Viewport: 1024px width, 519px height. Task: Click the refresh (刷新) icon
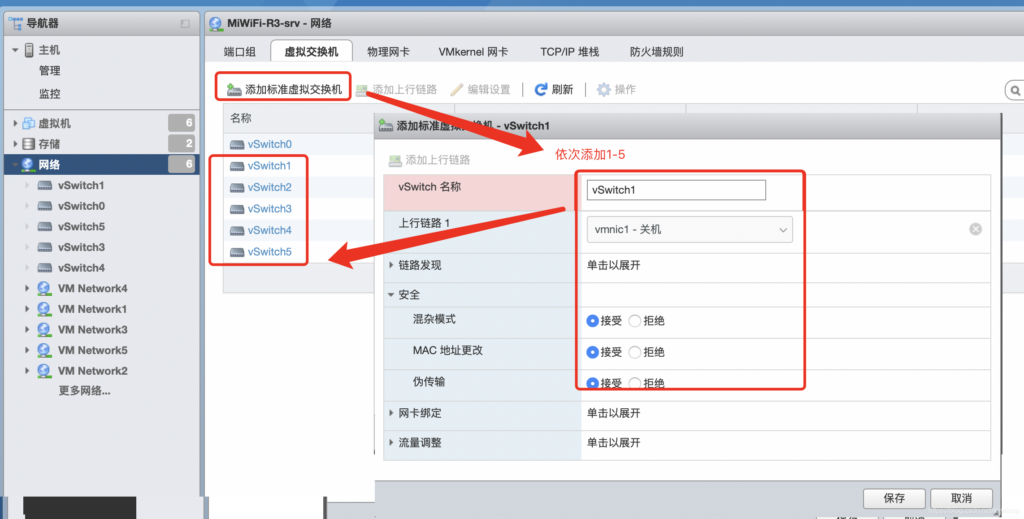point(541,90)
